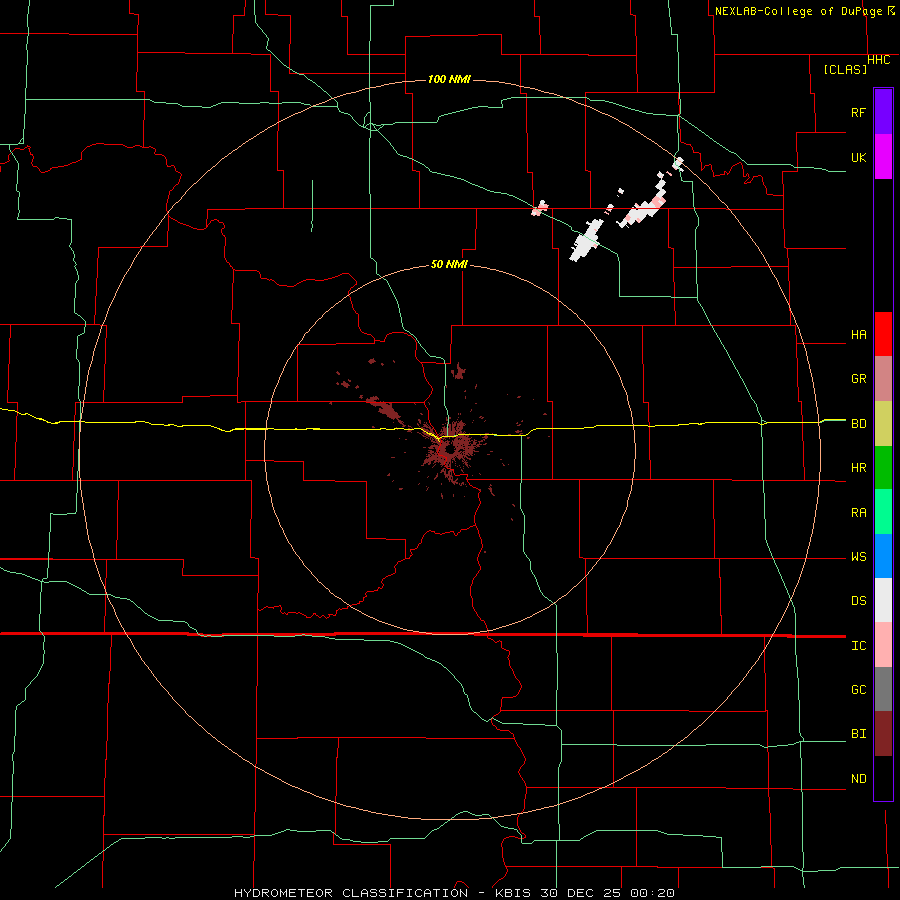
Task: Click the ND legend label
Action: click(858, 779)
